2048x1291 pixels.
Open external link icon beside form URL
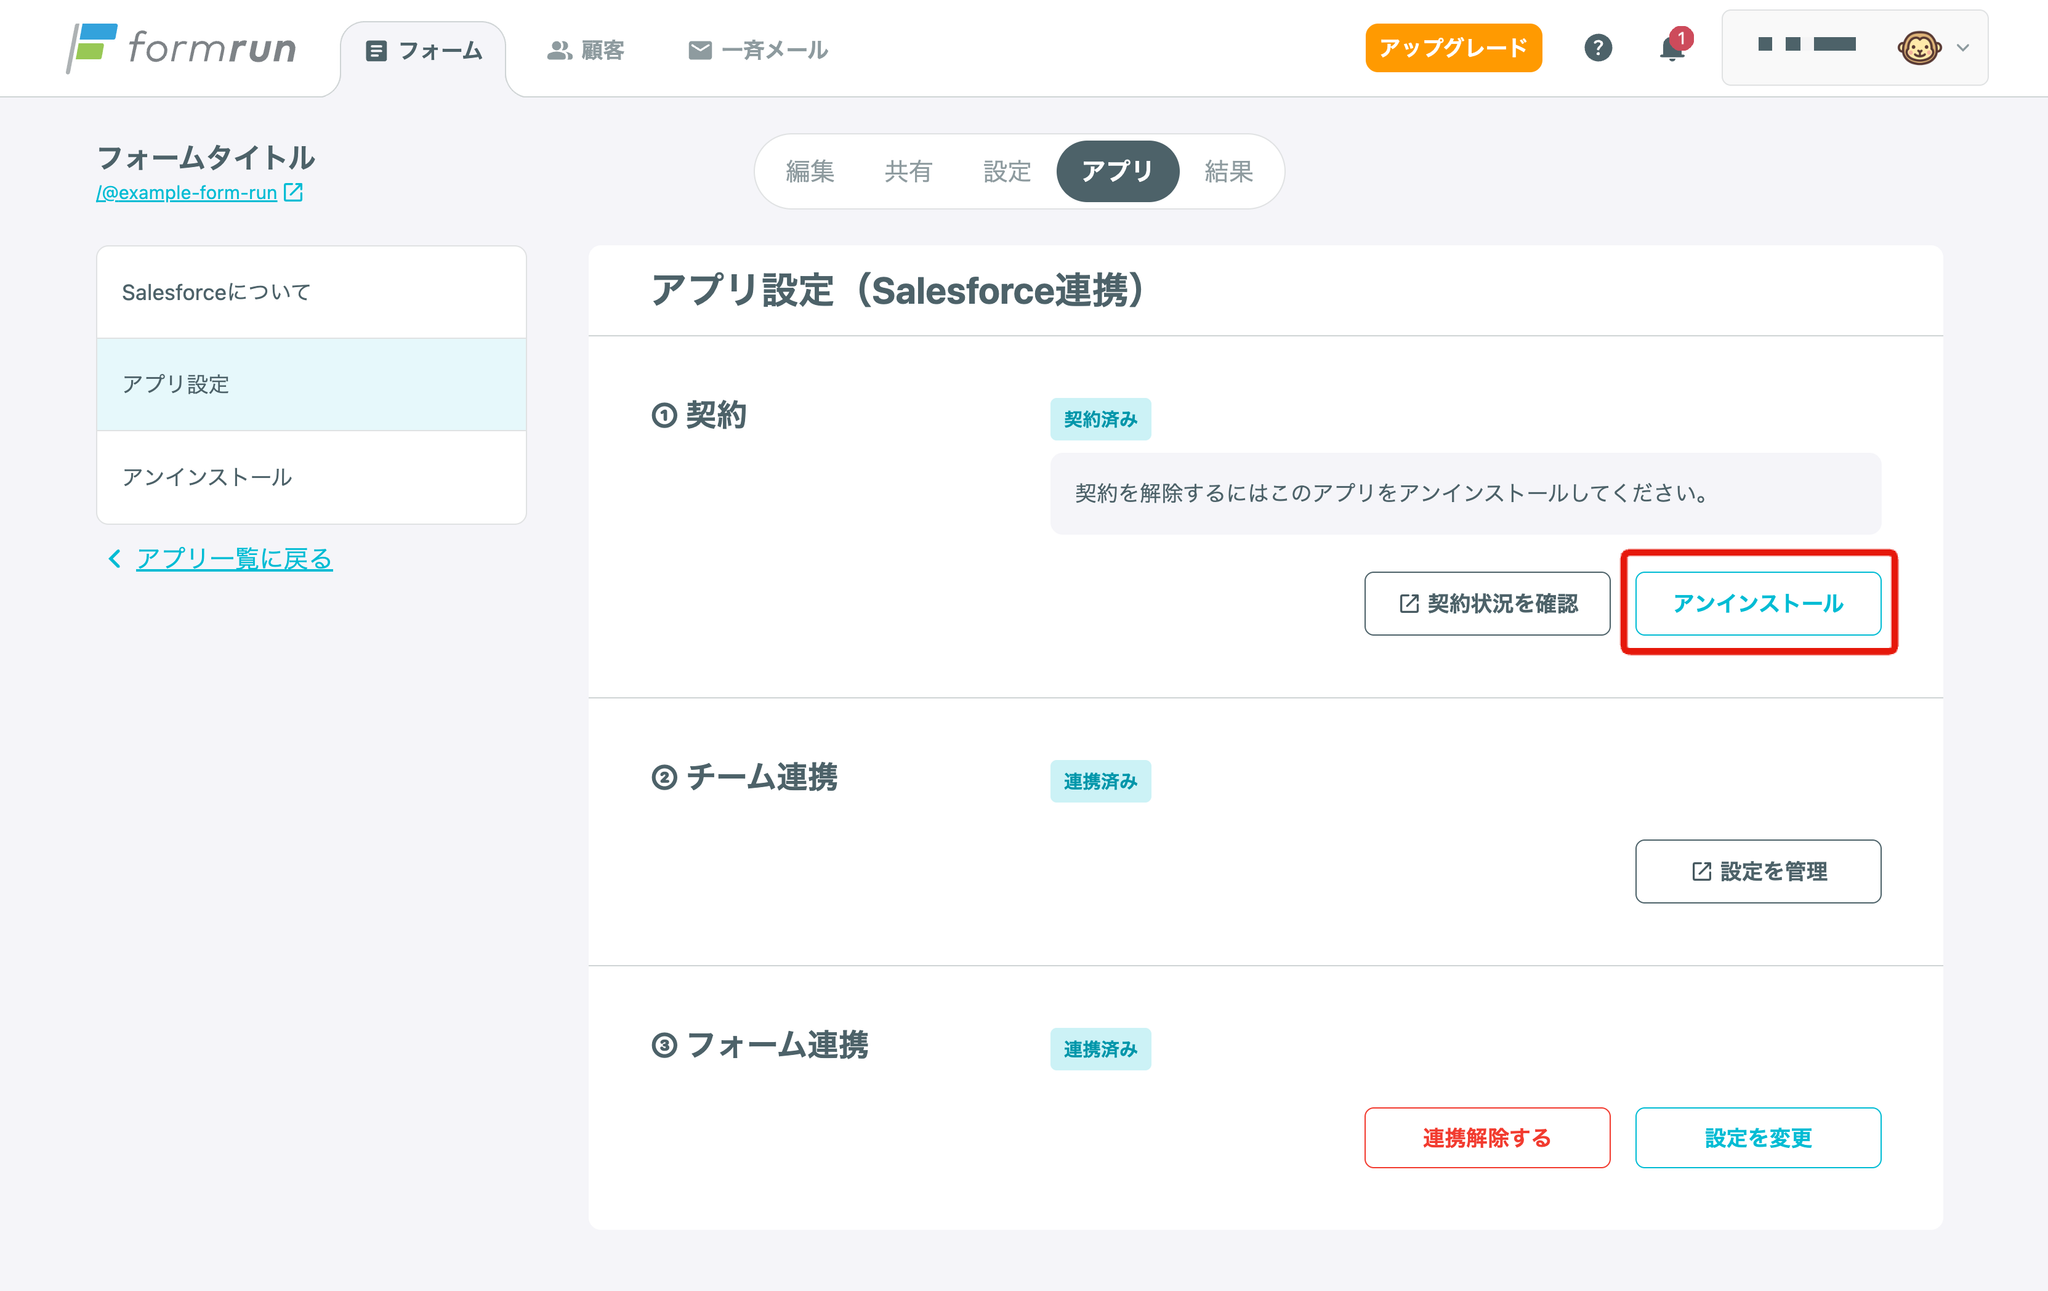293,192
